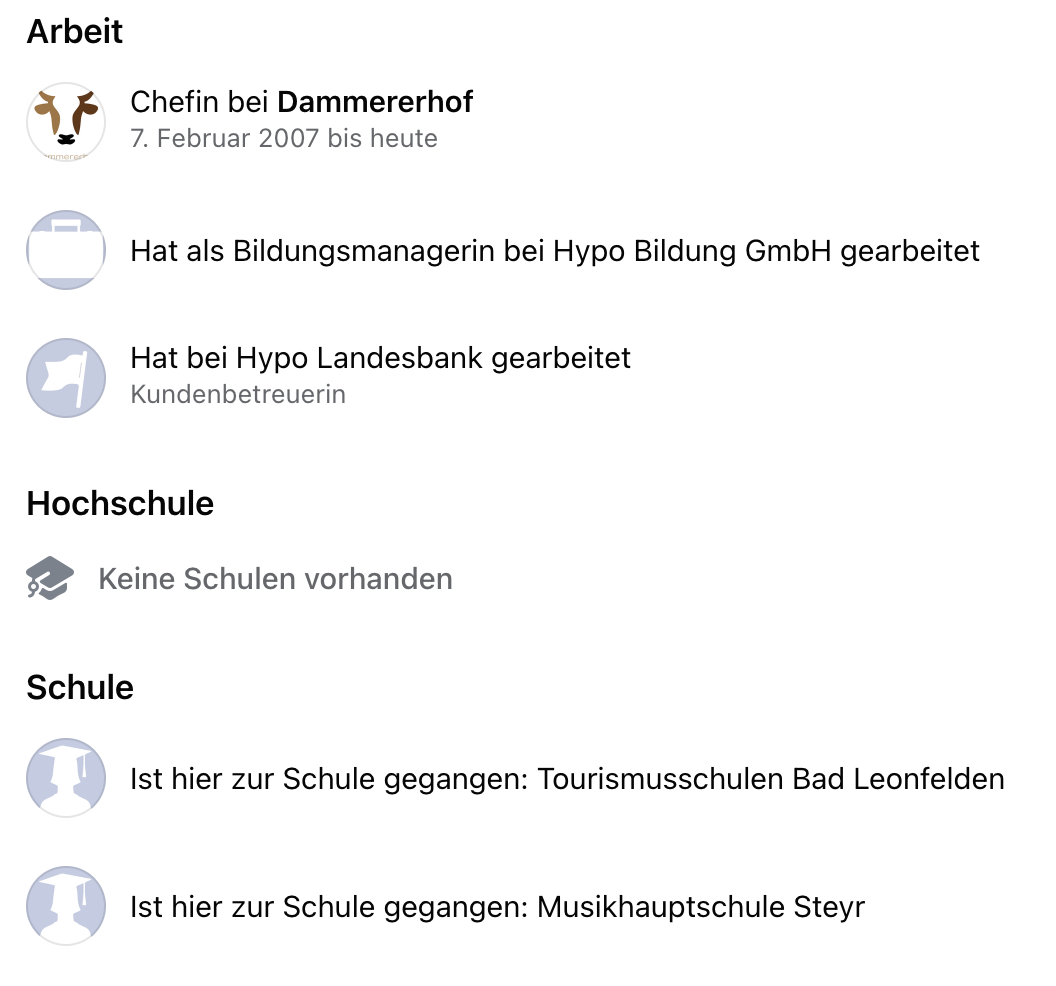The height and width of the screenshot is (986, 1056).
Task: Click the graduate icon beside Tourismusschulen Bad Leonfelden
Action: pos(66,778)
